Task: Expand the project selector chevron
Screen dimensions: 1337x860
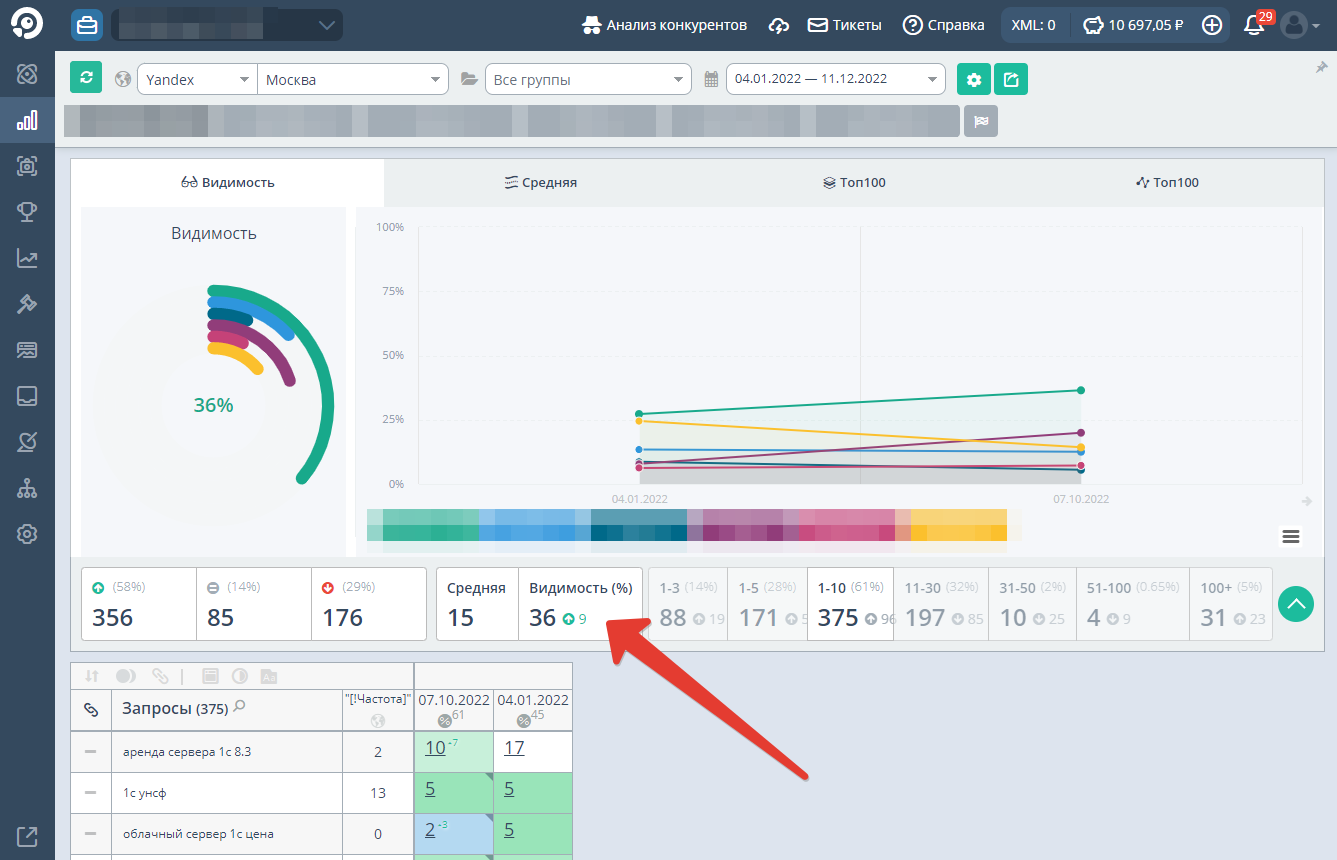Action: [x=326, y=25]
